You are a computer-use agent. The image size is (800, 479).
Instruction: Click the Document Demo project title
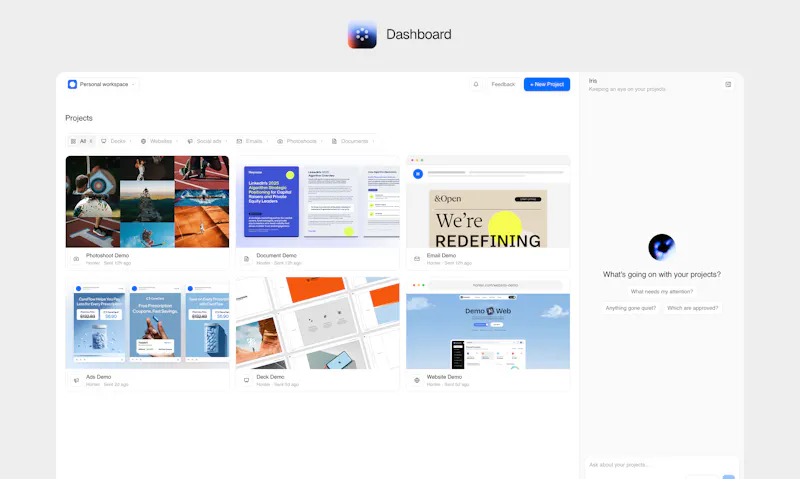click(277, 255)
